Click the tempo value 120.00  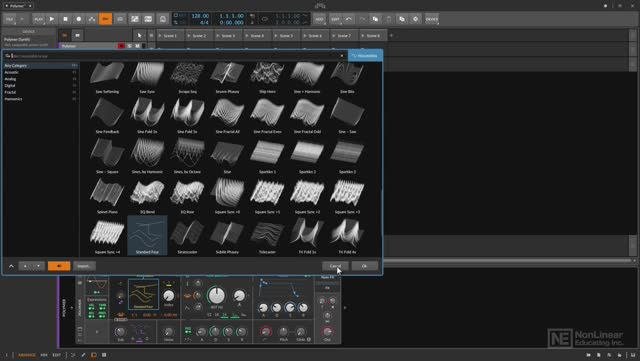tap(200, 16)
